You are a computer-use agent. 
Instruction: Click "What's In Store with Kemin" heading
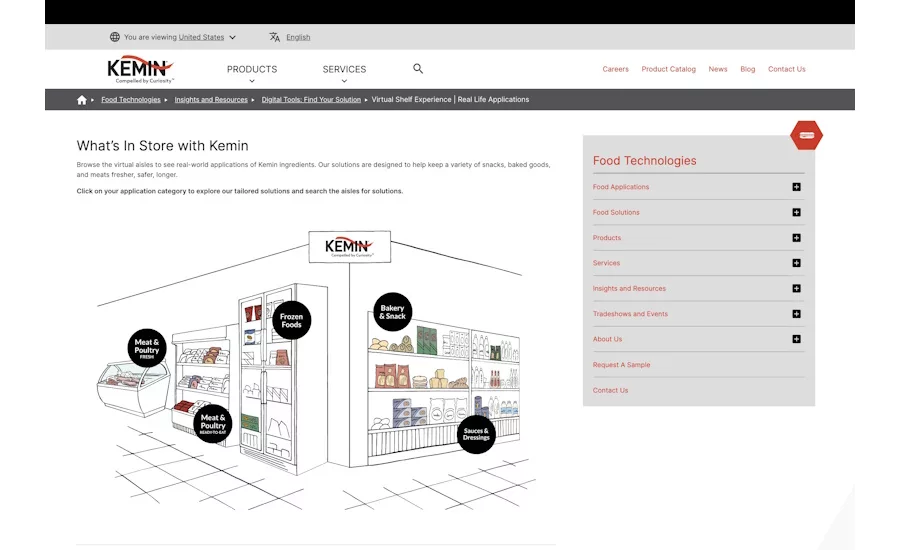click(162, 146)
